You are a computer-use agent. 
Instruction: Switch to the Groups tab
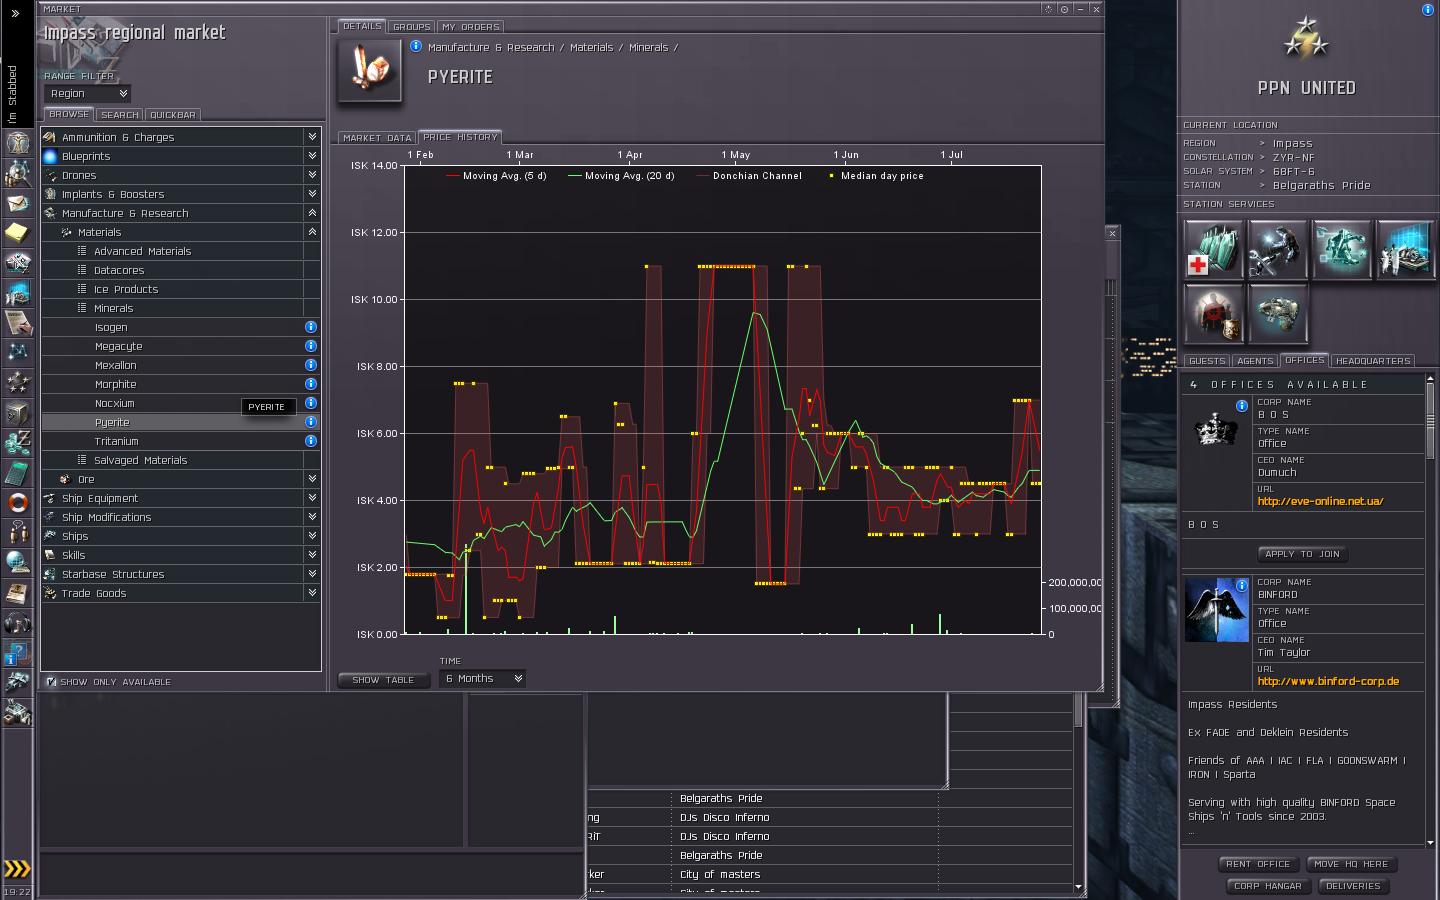click(411, 27)
